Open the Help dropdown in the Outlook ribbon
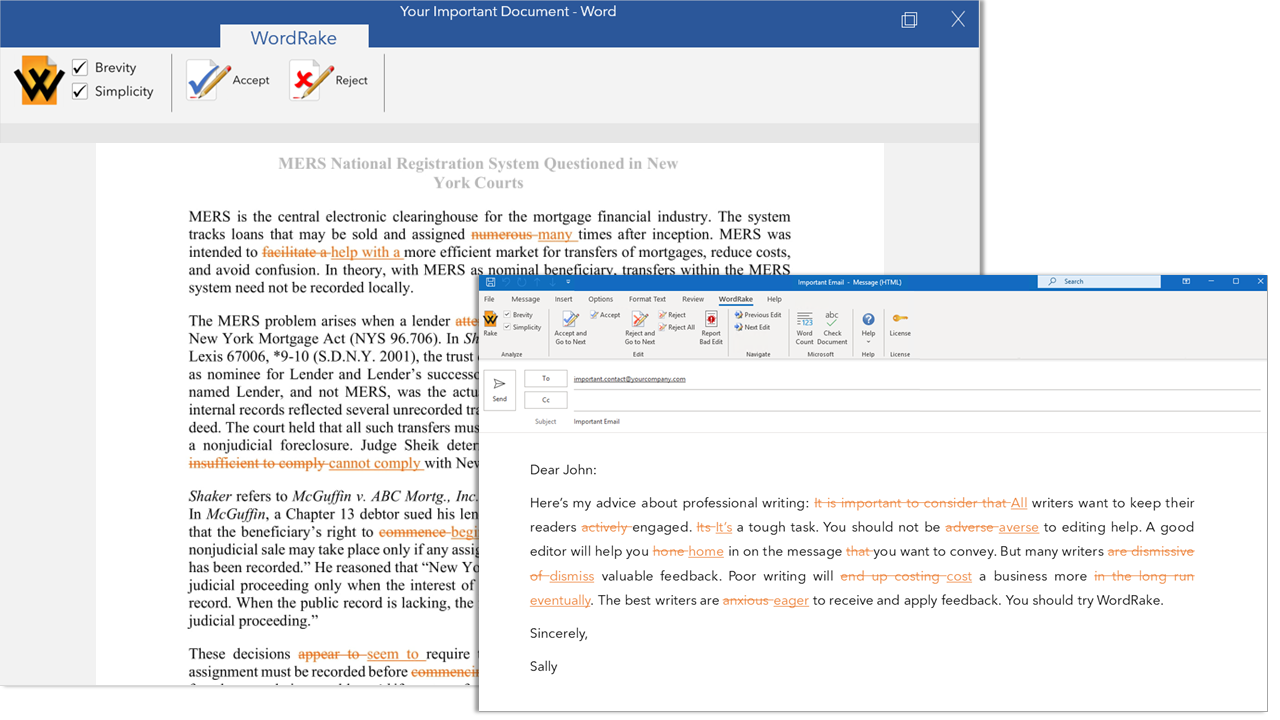The height and width of the screenshot is (720, 1280). (x=868, y=326)
